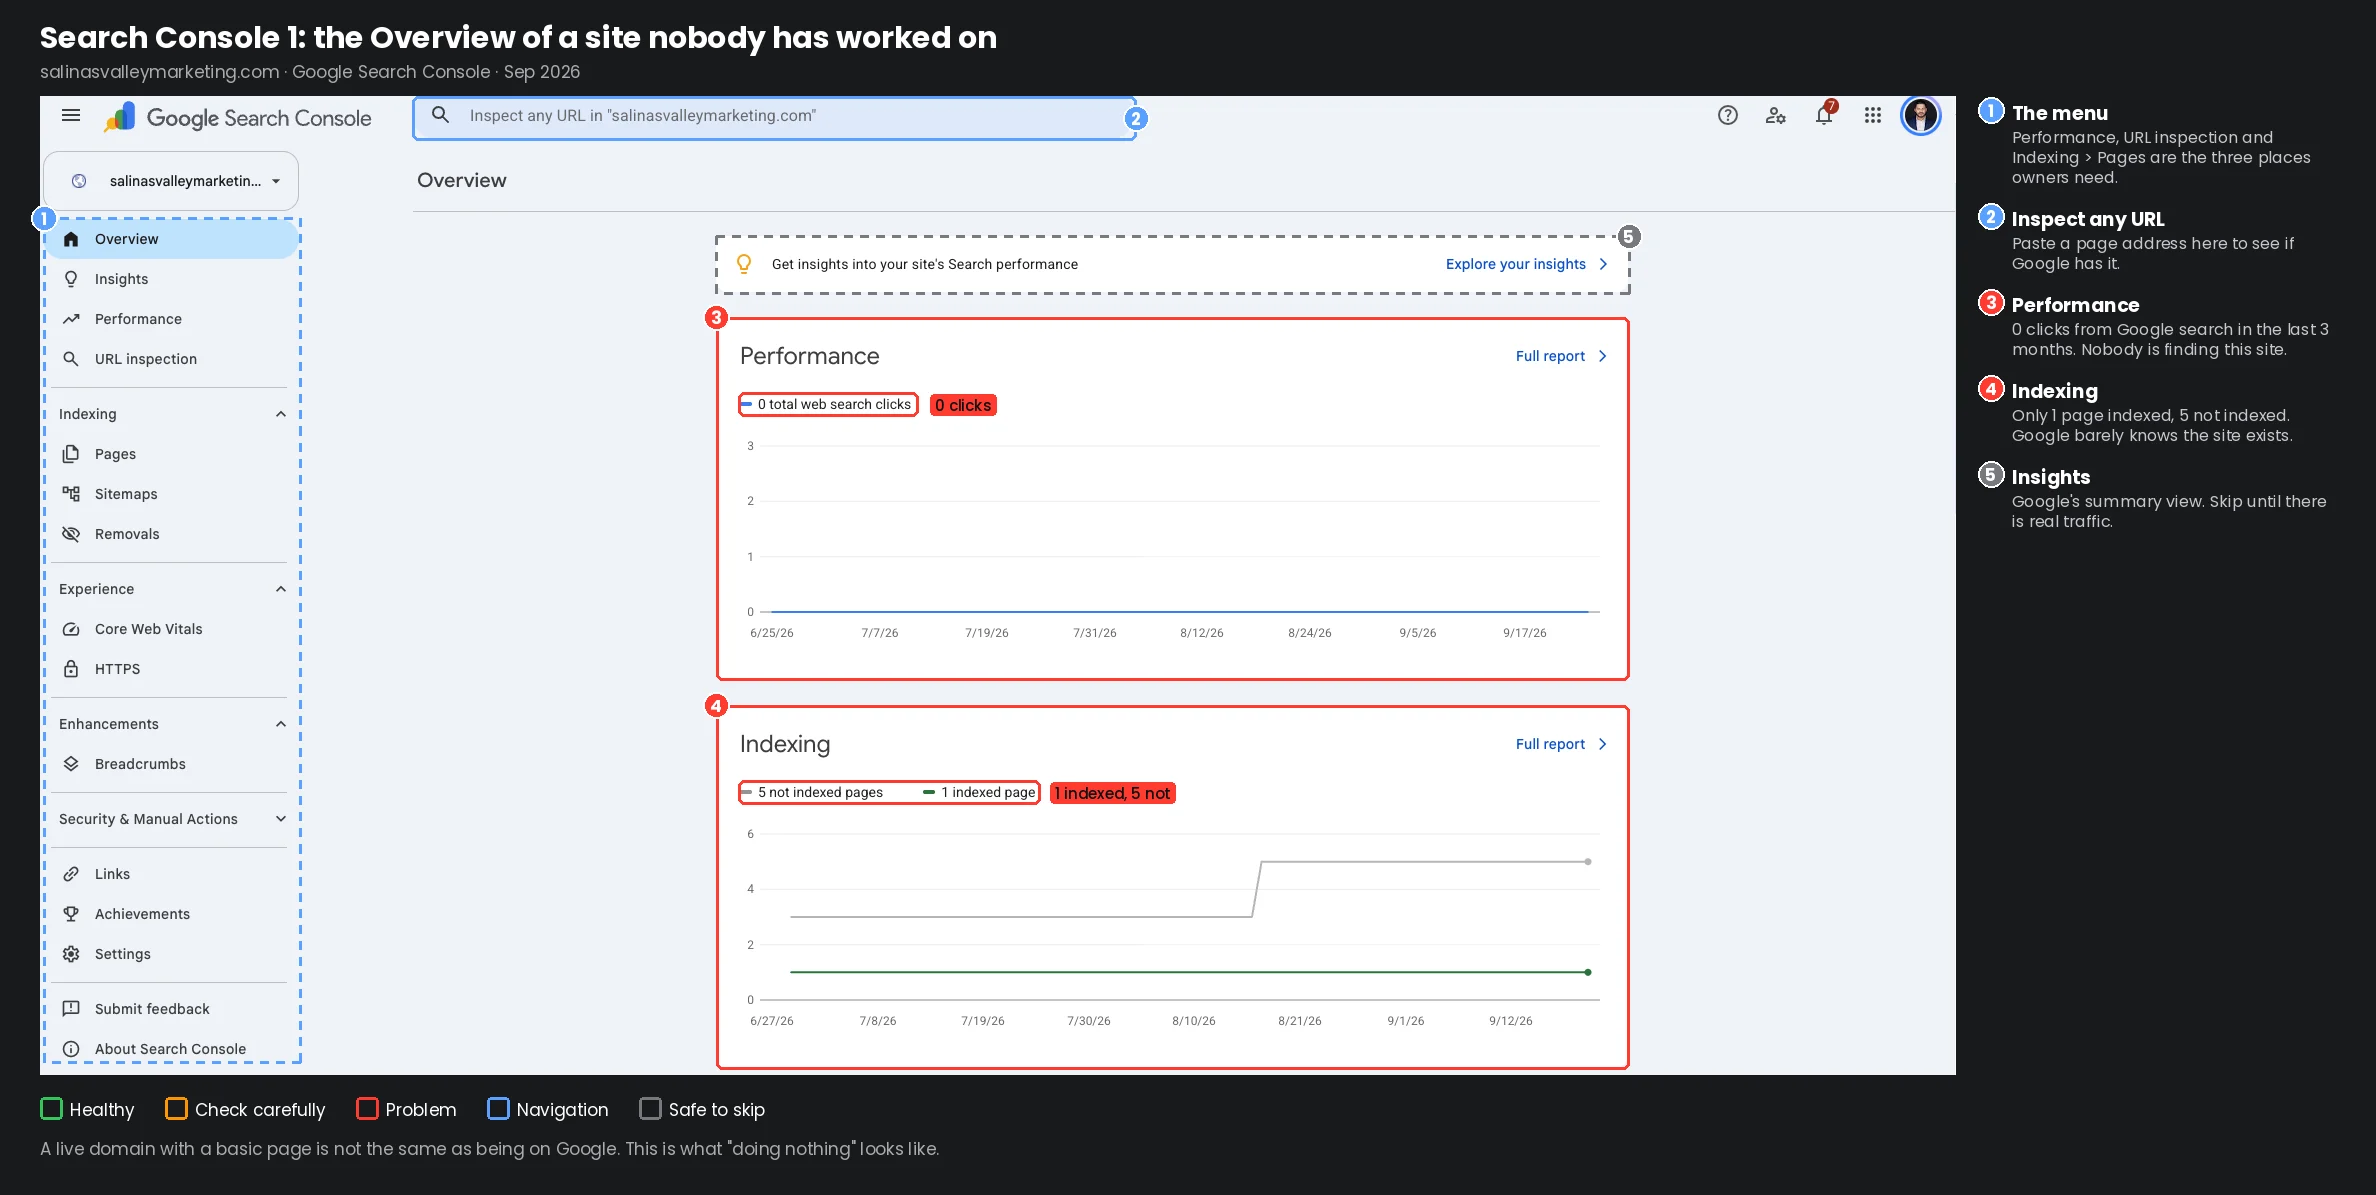This screenshot has height=1195, width=2376.
Task: Click the grey not-indexed line endpoint
Action: coord(1588,861)
